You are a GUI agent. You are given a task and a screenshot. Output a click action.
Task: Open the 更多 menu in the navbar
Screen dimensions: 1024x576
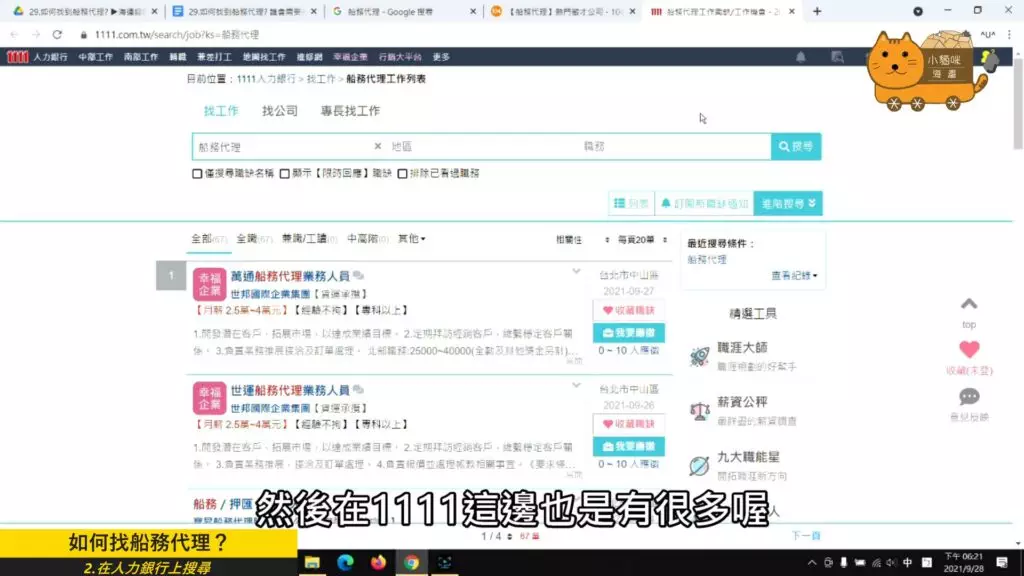click(441, 57)
